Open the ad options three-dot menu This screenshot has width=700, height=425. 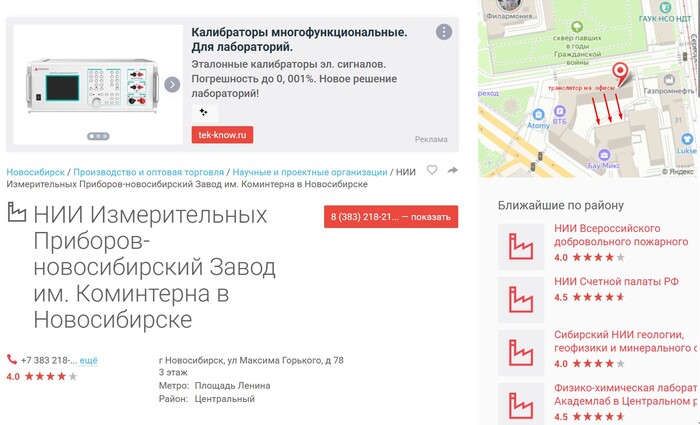point(444,32)
